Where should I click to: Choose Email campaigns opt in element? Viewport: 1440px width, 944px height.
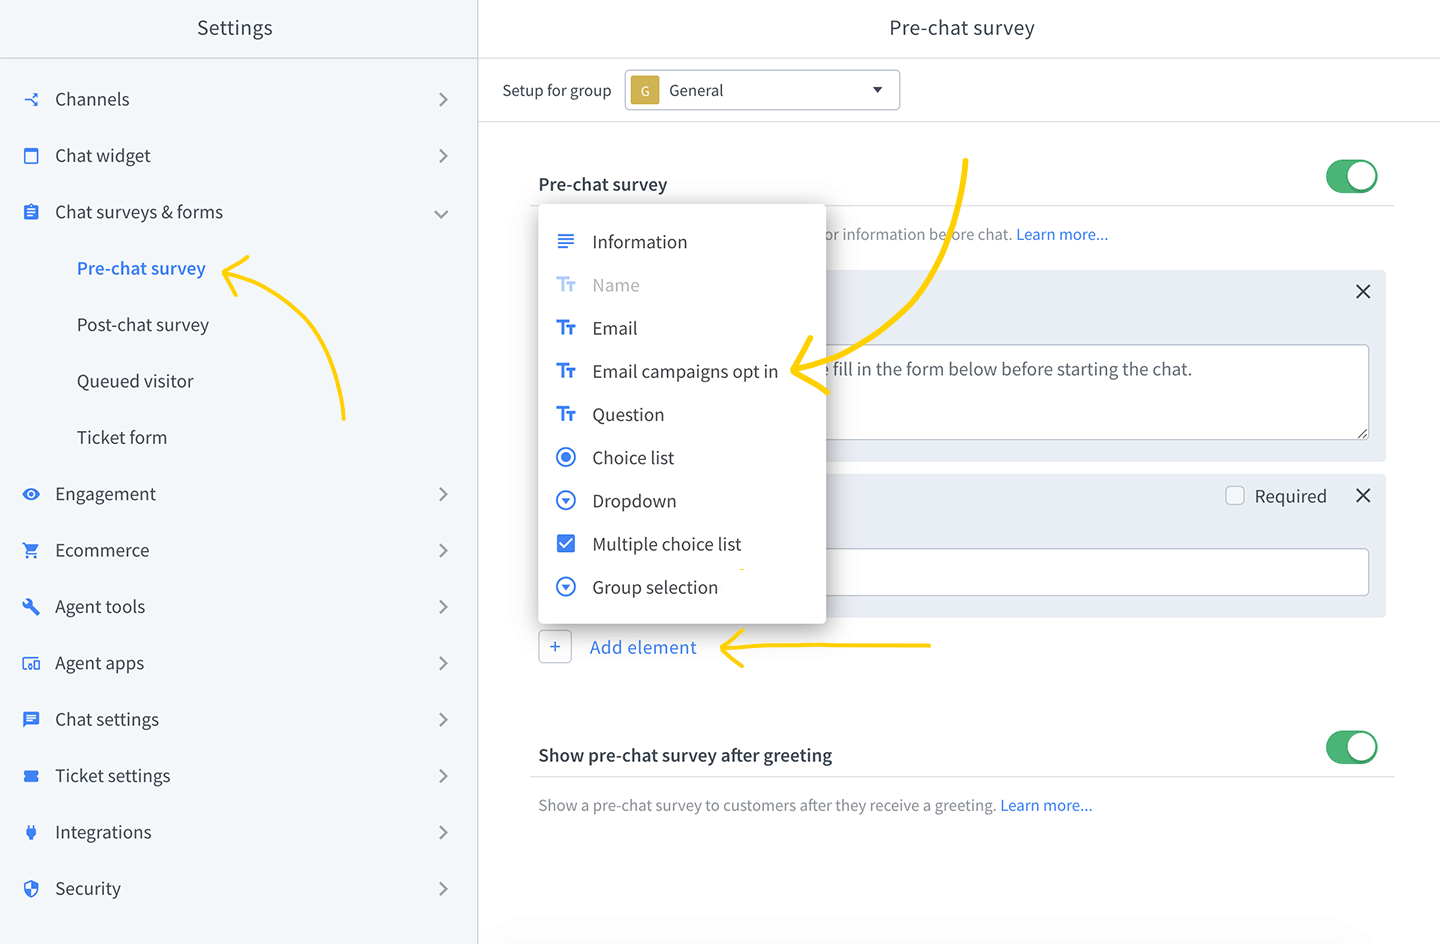tap(682, 371)
